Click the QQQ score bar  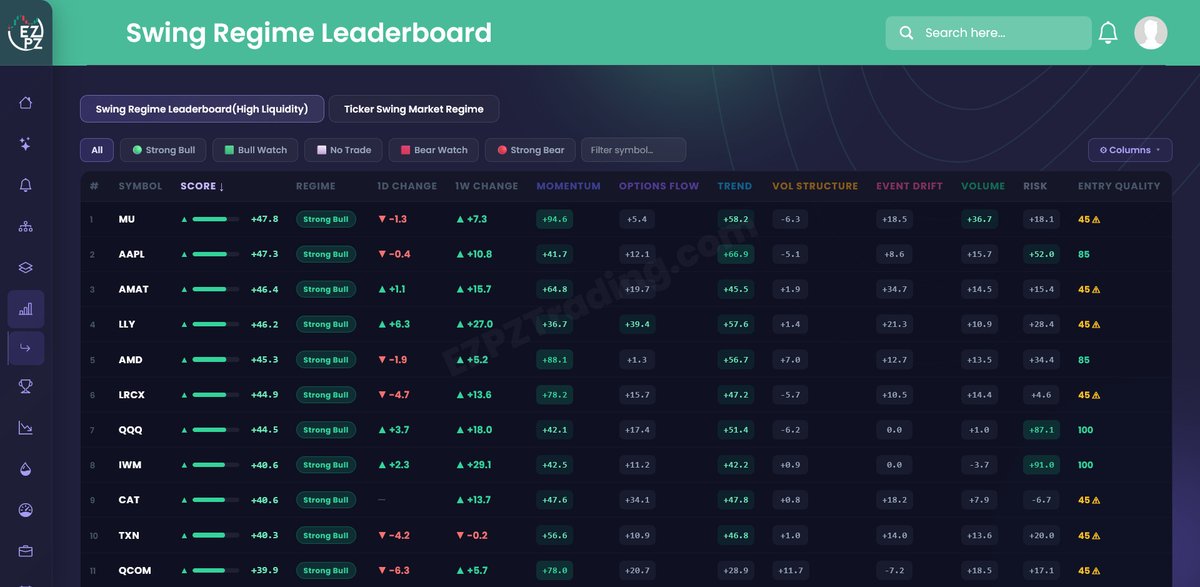click(216, 430)
